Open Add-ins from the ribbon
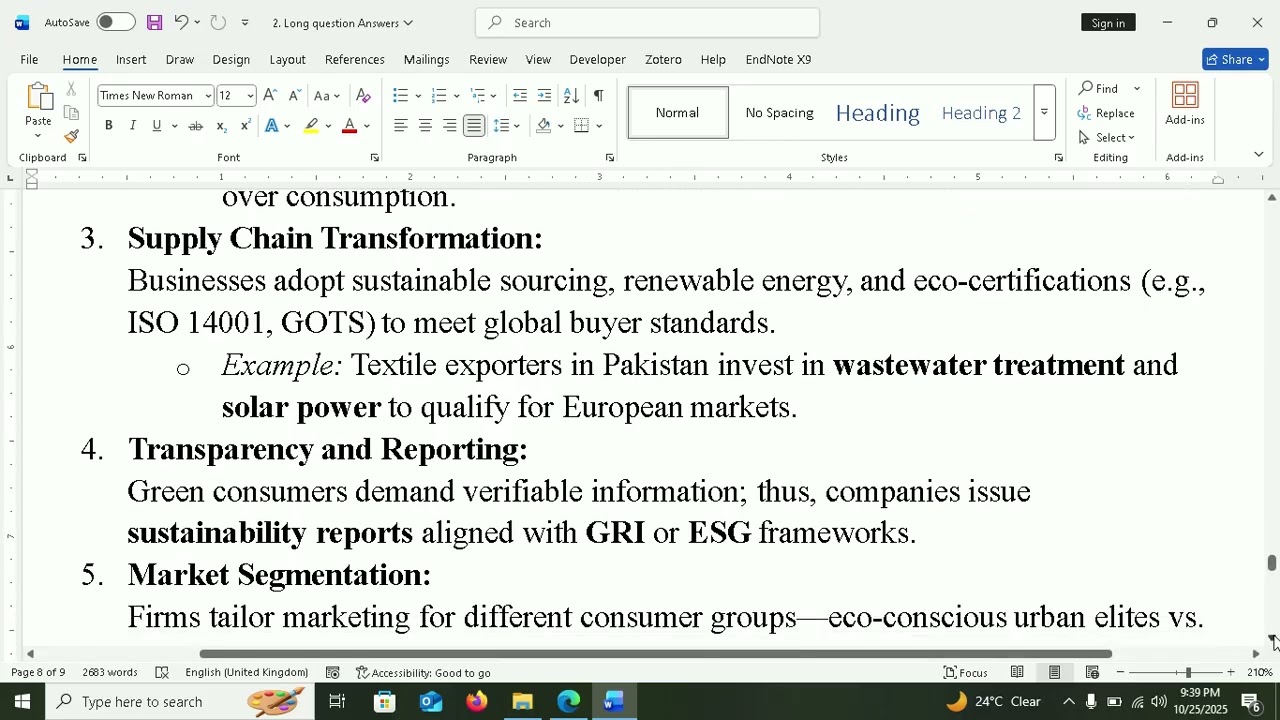Image resolution: width=1280 pixels, height=720 pixels. tap(1185, 105)
